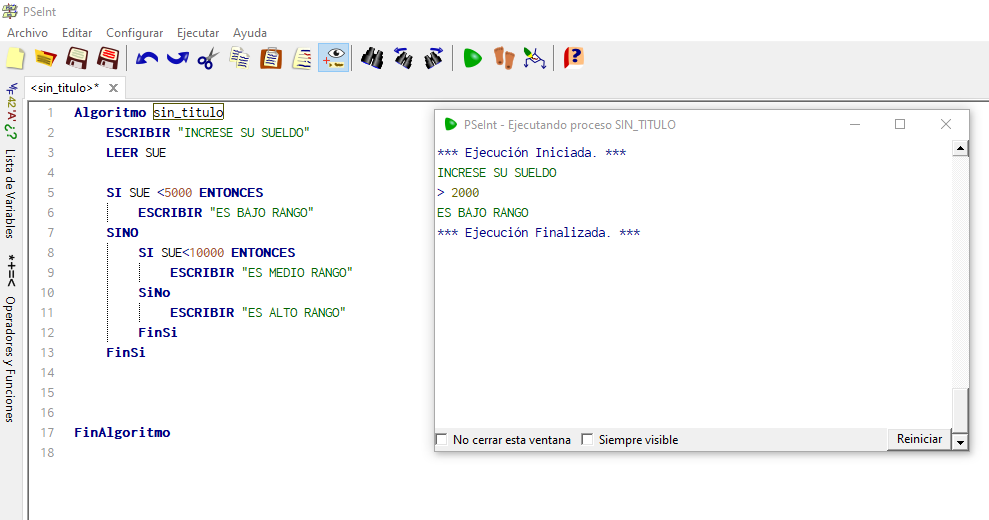989x520 pixels.
Task: Close the Ejecutando proceso window
Action: 945,124
